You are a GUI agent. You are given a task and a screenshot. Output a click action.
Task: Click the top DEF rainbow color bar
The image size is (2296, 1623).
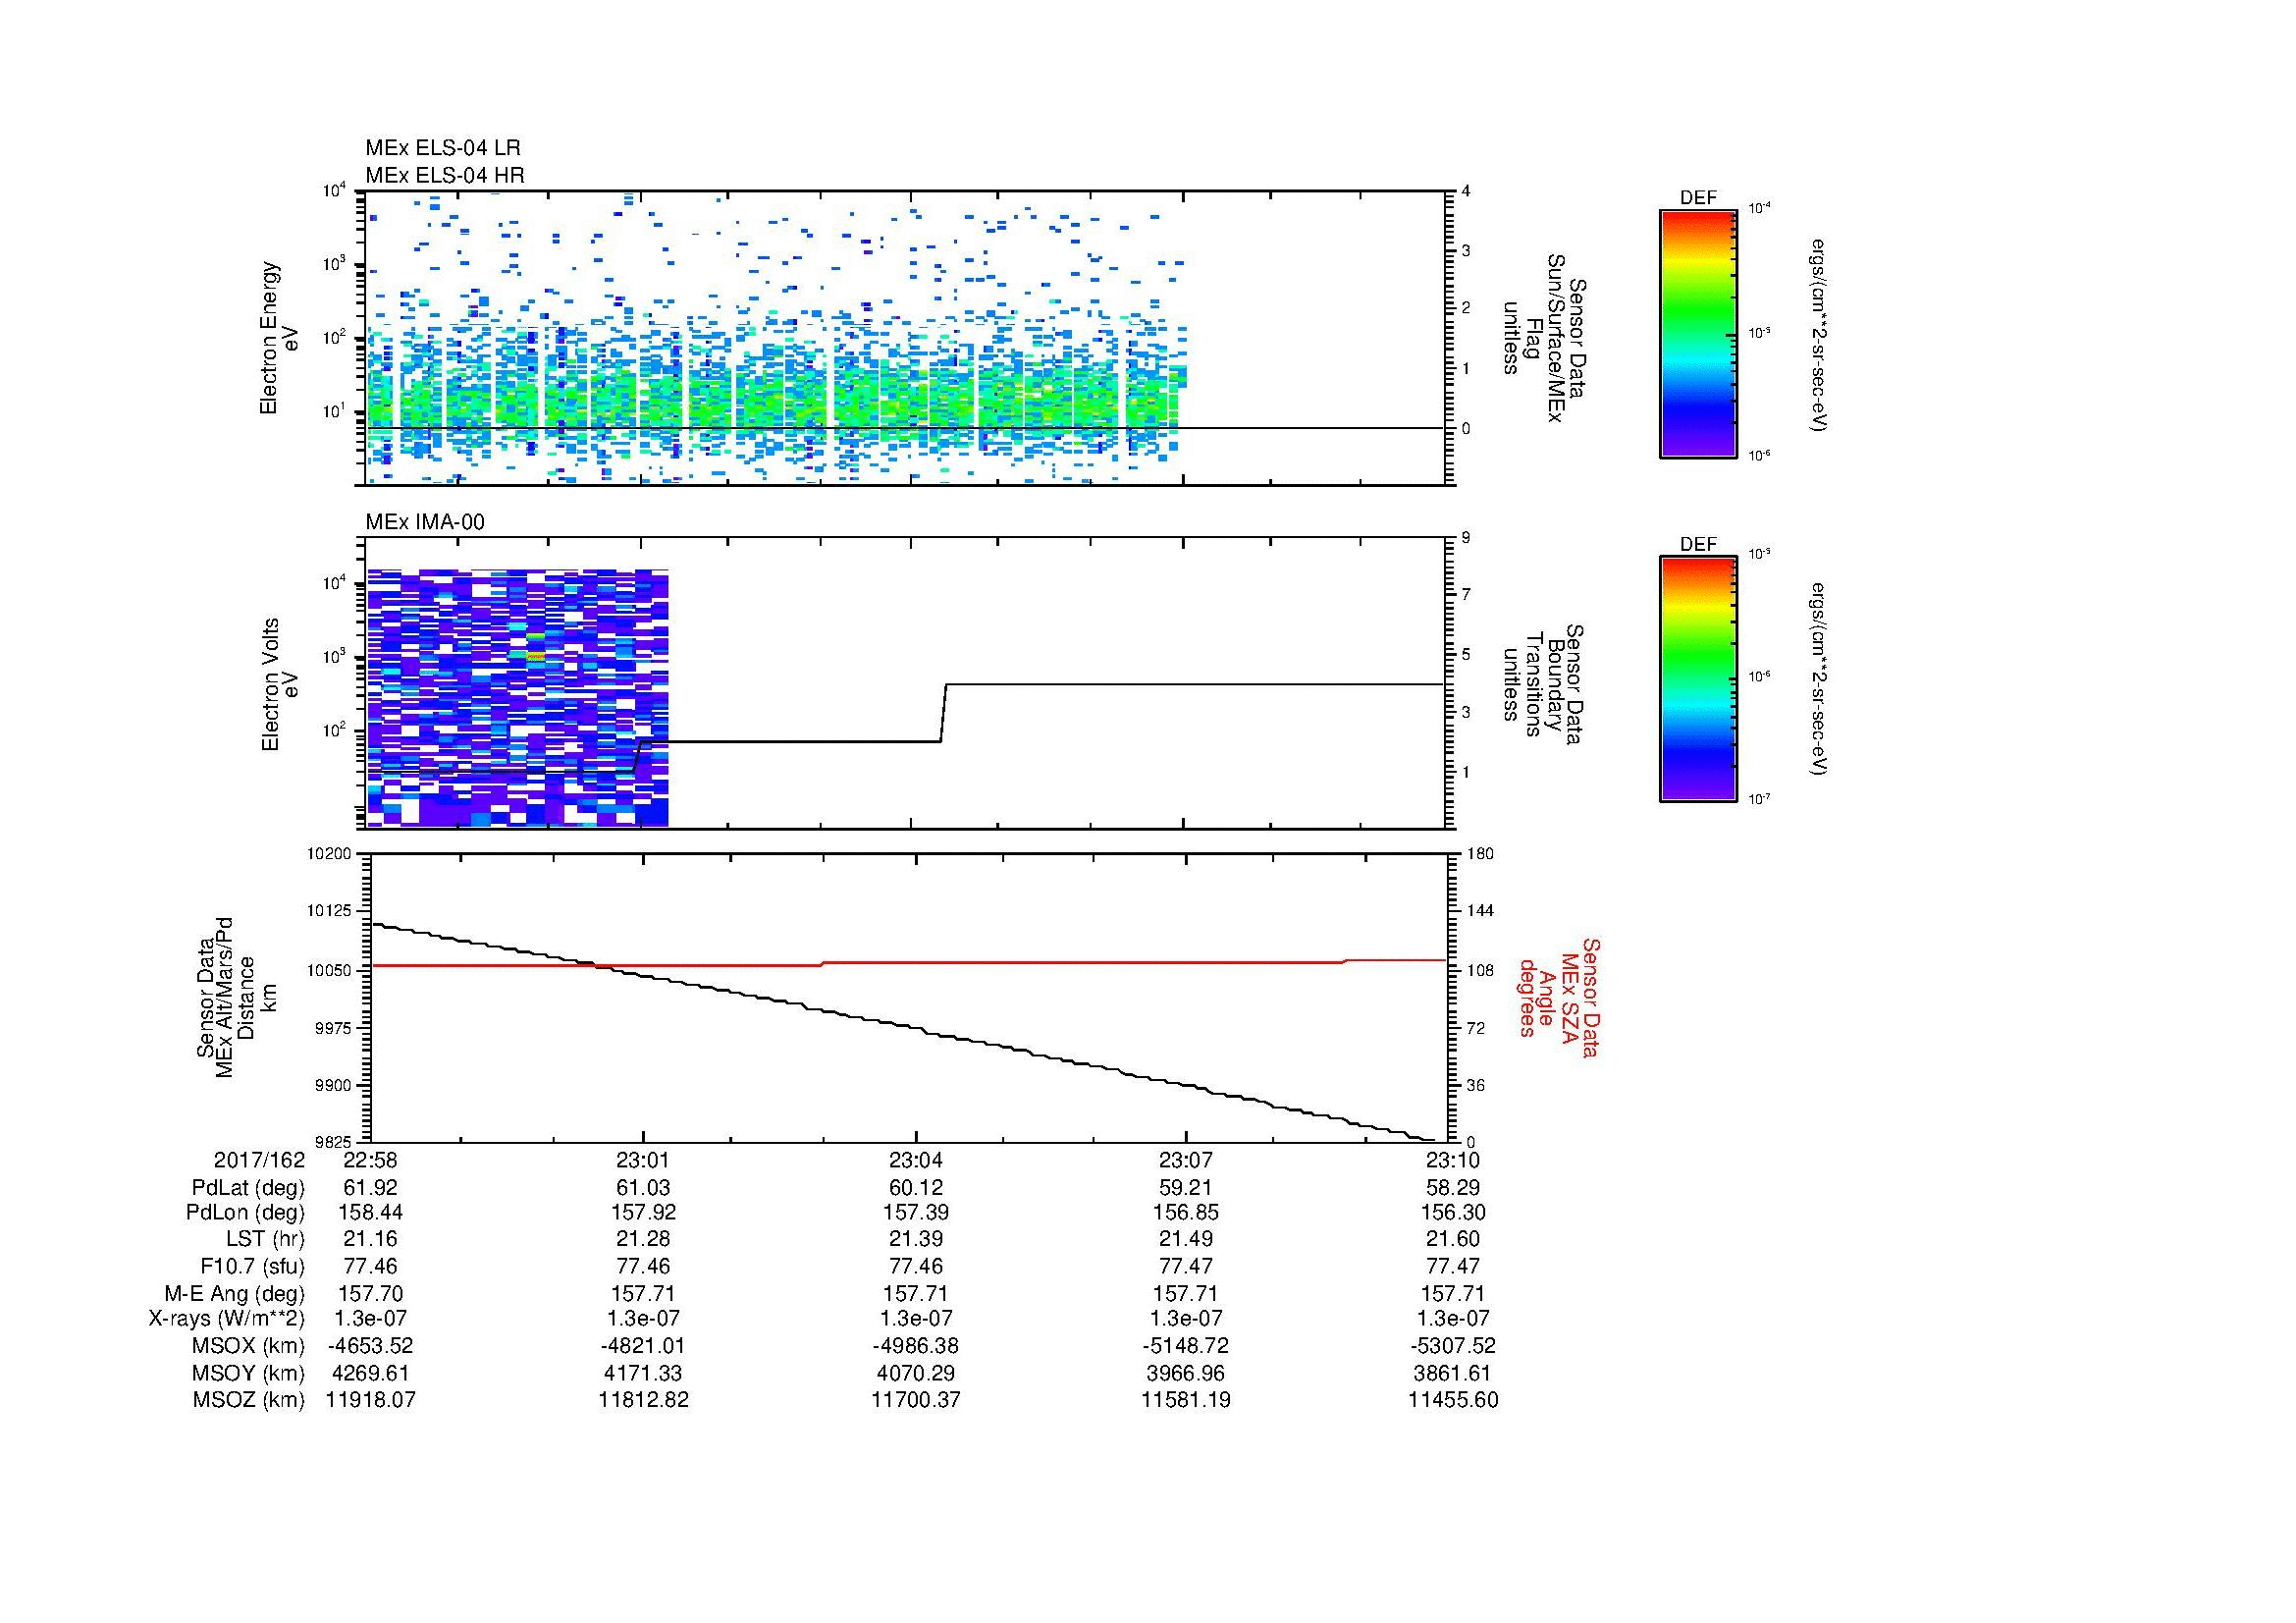point(1698,333)
